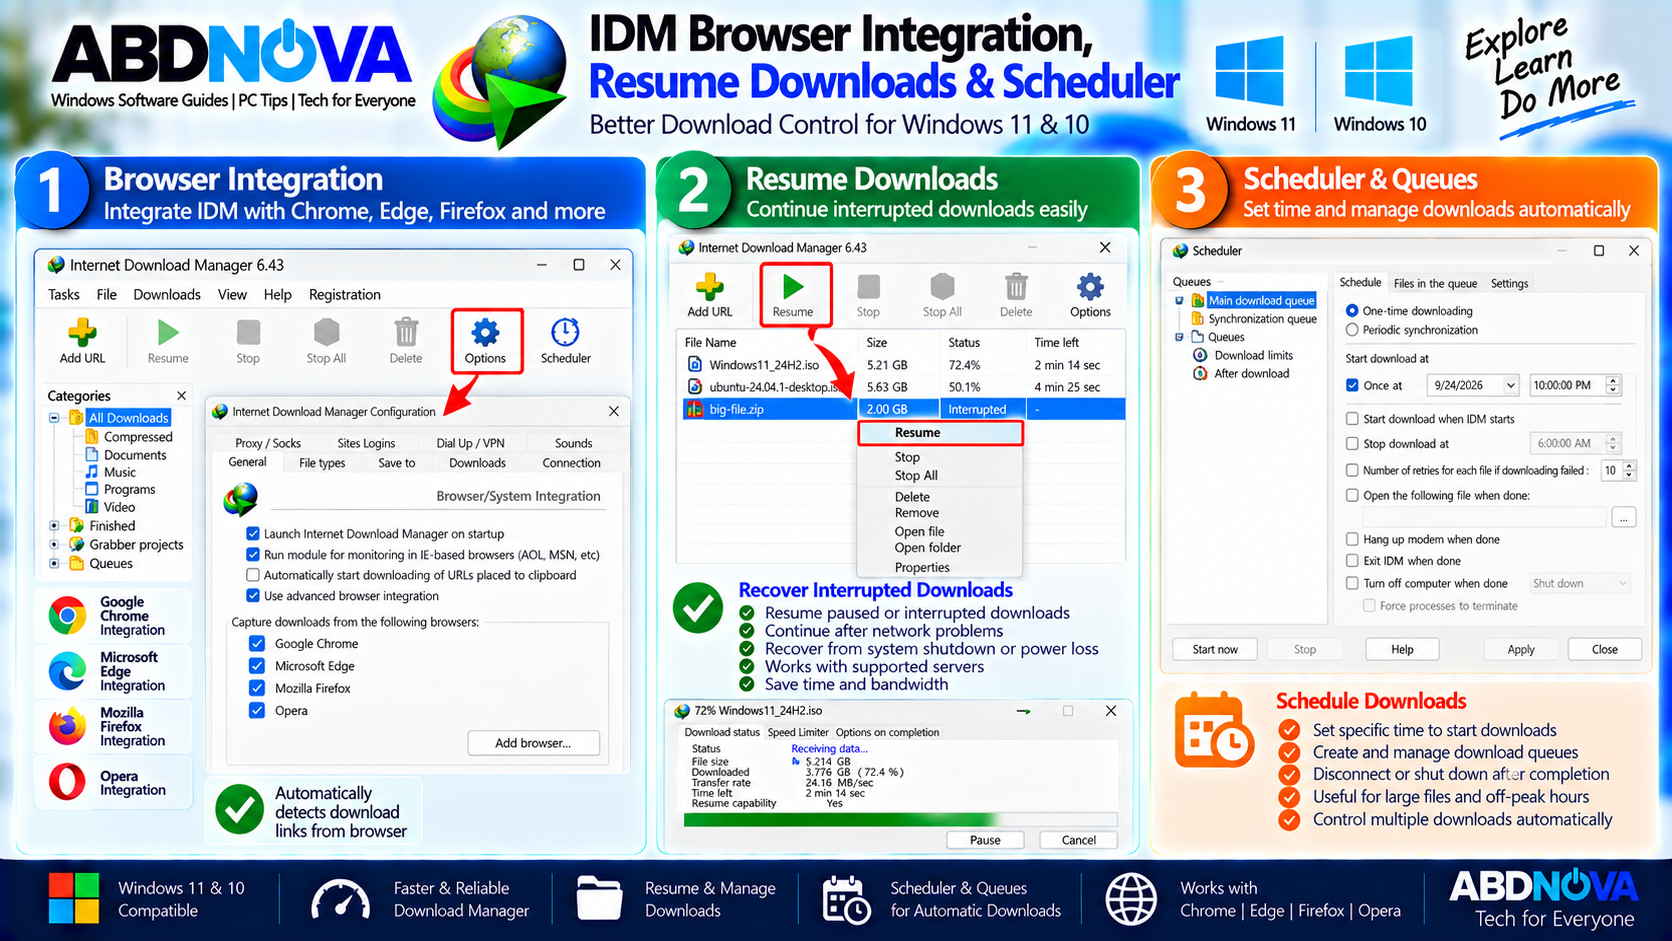The image size is (1672, 941).
Task: Select the Music category
Action: click(110, 472)
